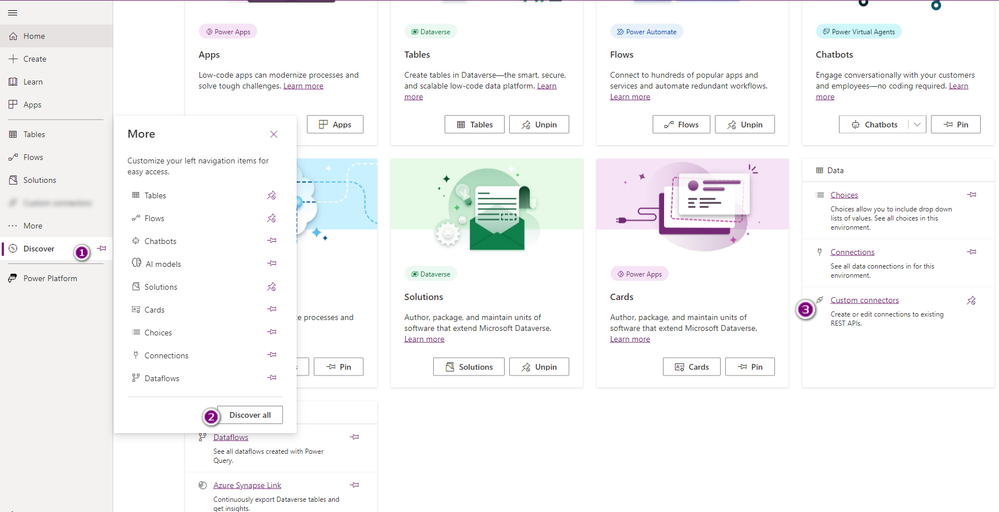The height and width of the screenshot is (512, 999).
Task: Open Apps in left navigation
Action: click(56, 104)
